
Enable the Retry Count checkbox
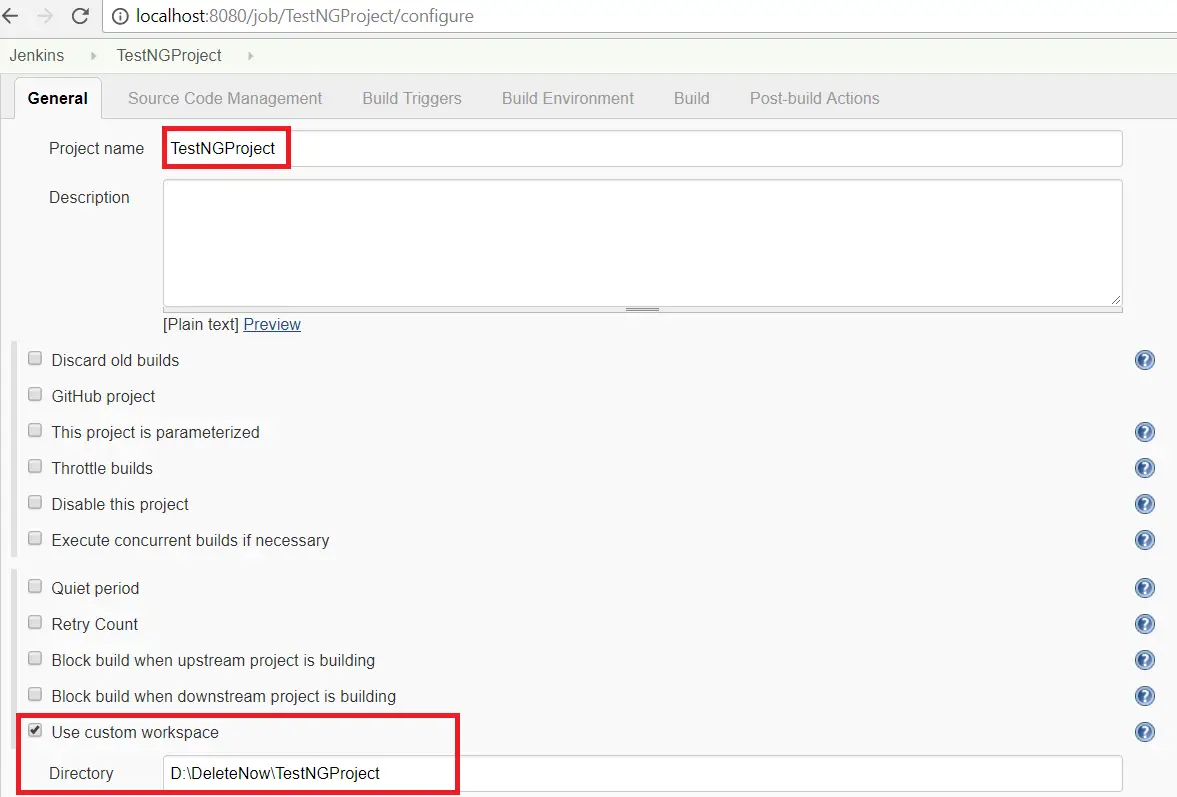(35, 623)
